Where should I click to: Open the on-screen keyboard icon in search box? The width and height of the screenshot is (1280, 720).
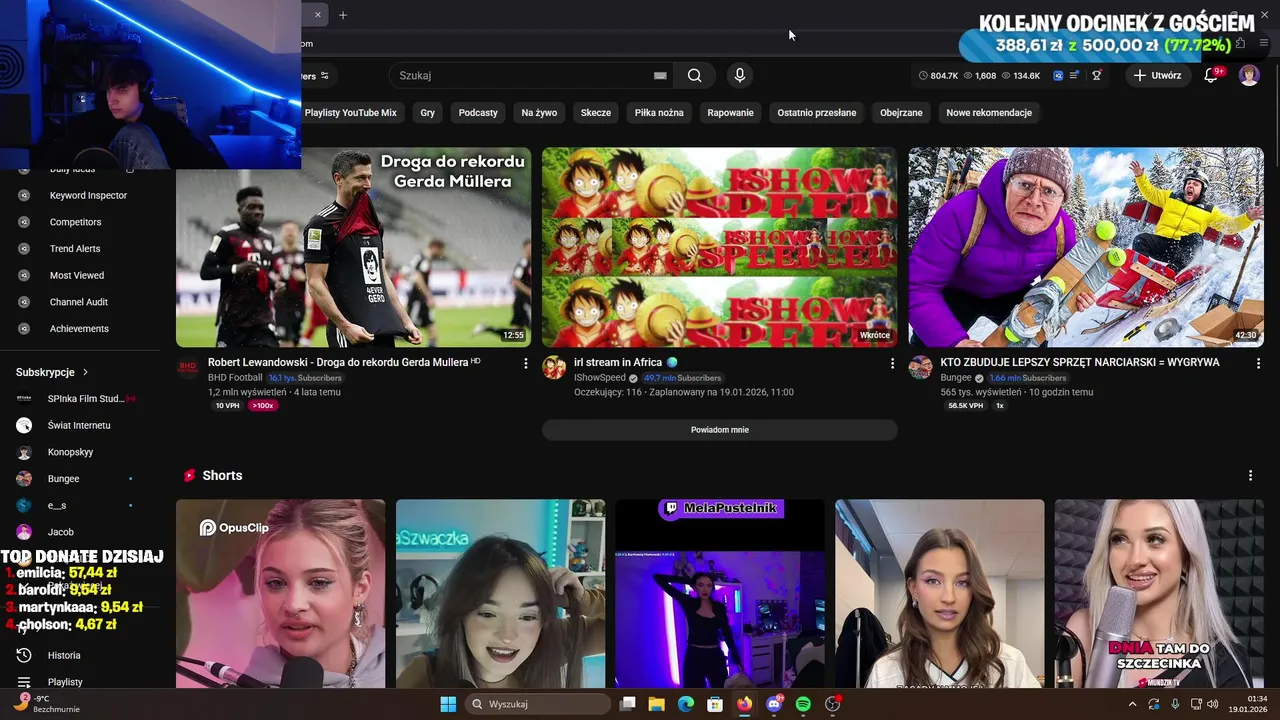[660, 75]
